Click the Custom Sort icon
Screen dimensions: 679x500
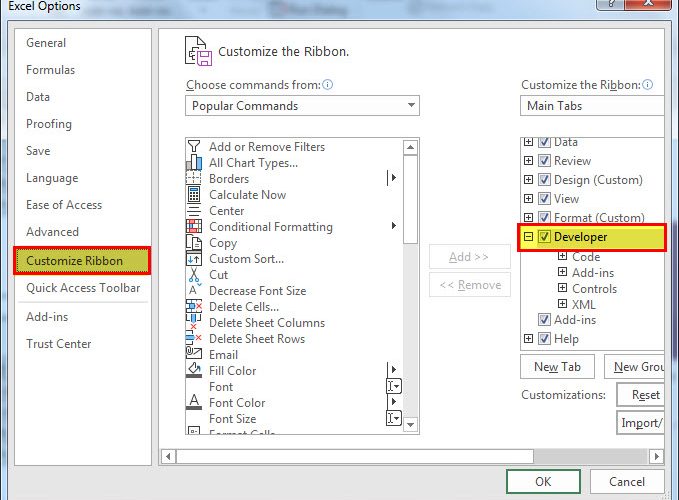[194, 258]
